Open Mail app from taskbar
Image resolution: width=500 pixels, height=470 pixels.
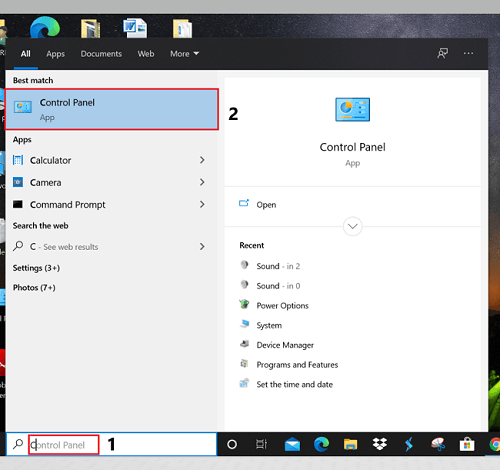pos(292,444)
